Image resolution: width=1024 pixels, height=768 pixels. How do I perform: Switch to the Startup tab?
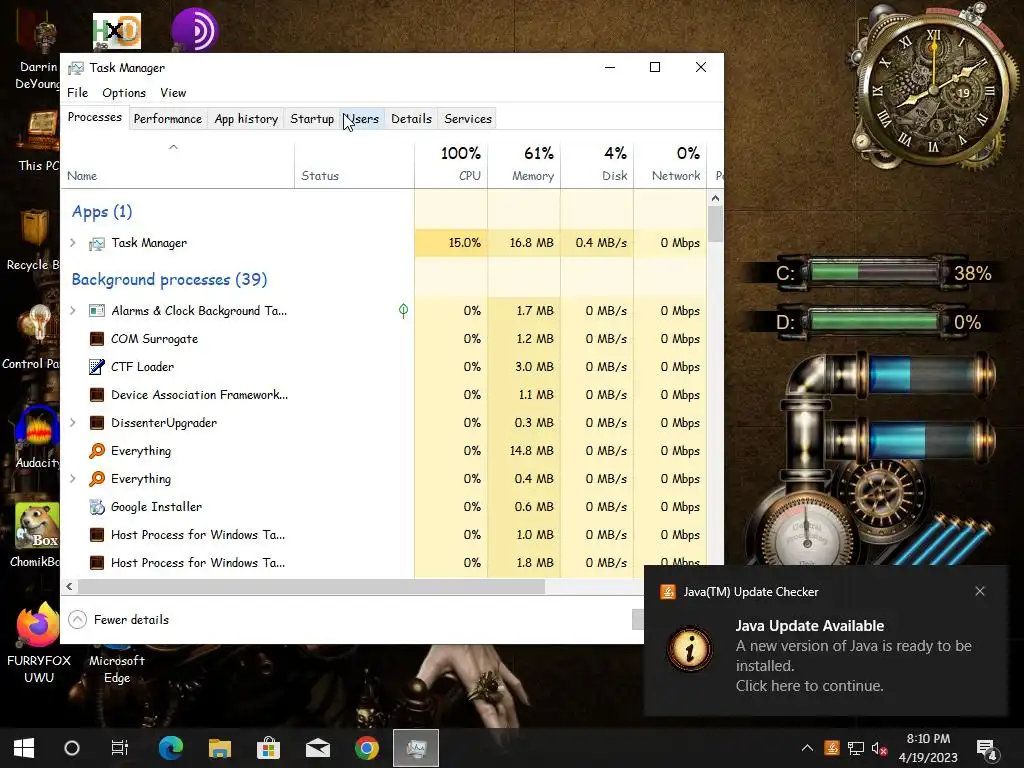click(312, 119)
